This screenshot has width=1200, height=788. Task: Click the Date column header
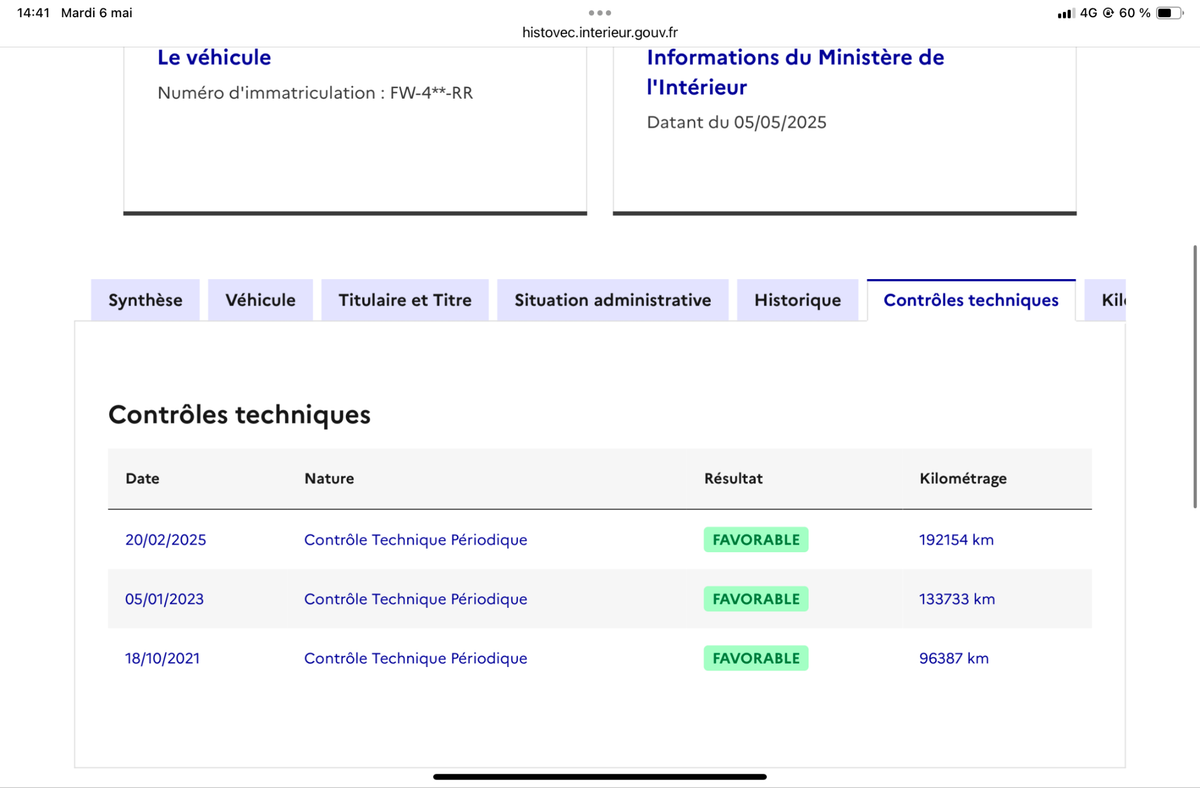(x=142, y=479)
